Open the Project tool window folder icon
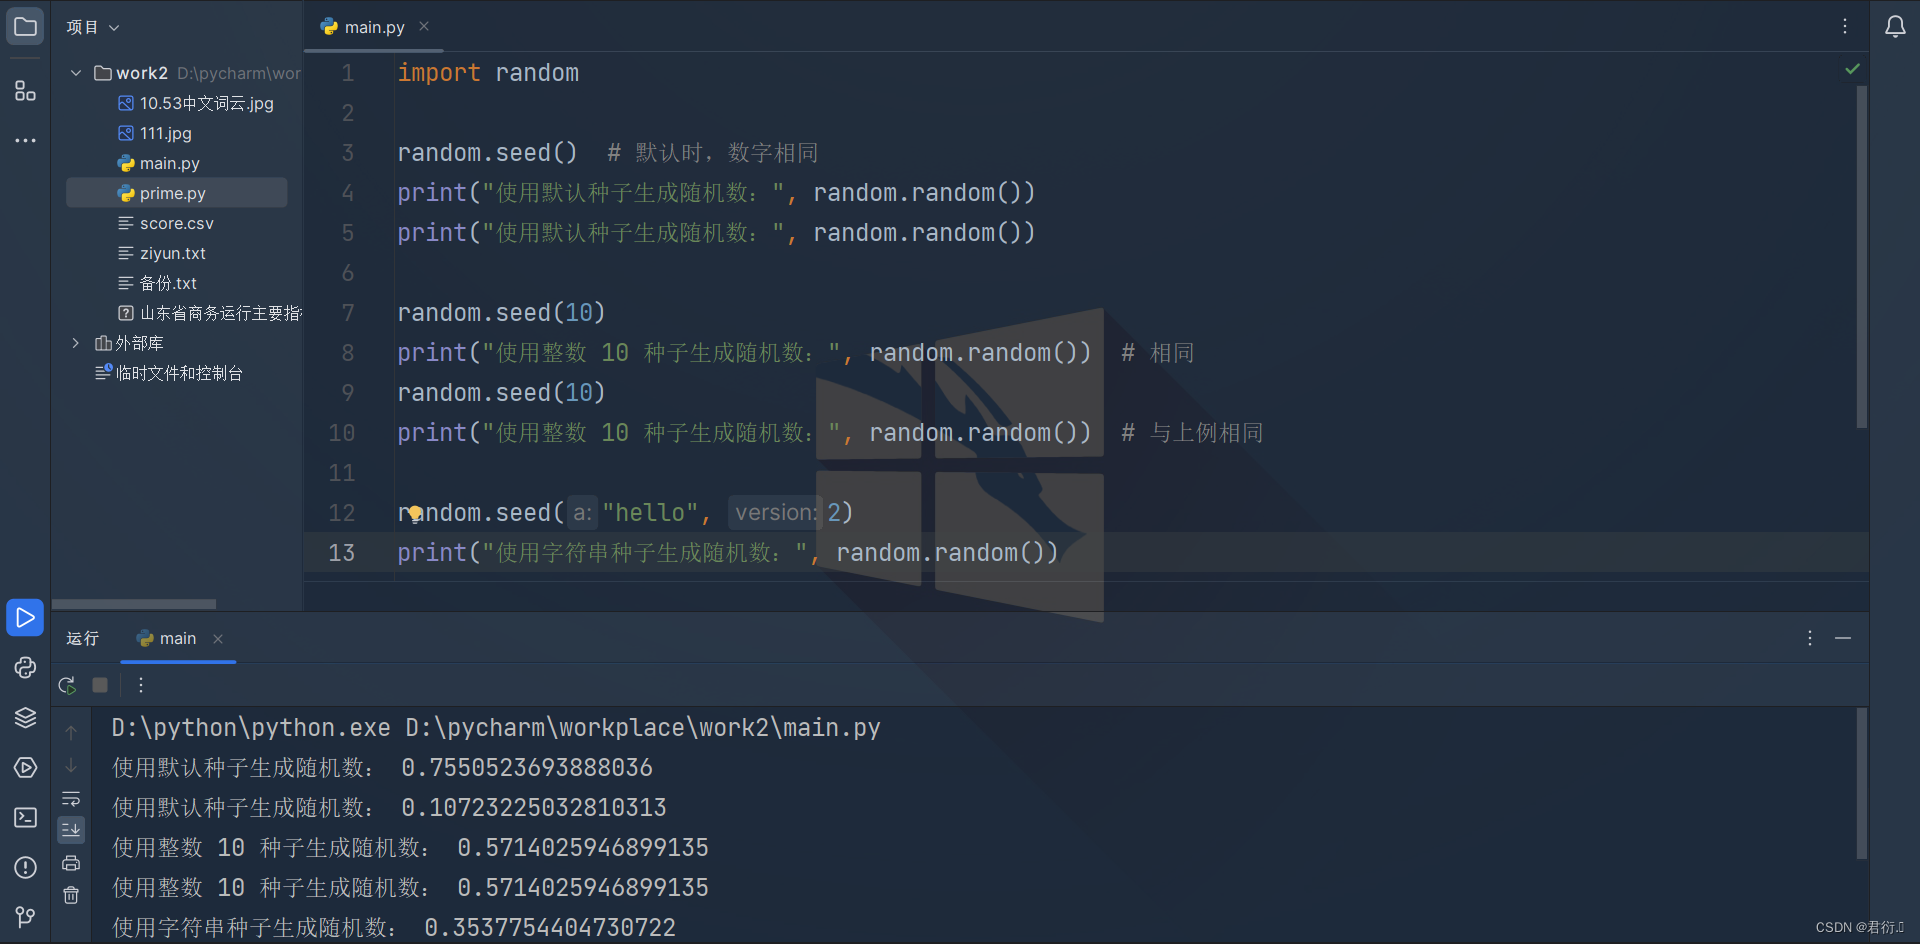The image size is (1920, 944). (25, 26)
